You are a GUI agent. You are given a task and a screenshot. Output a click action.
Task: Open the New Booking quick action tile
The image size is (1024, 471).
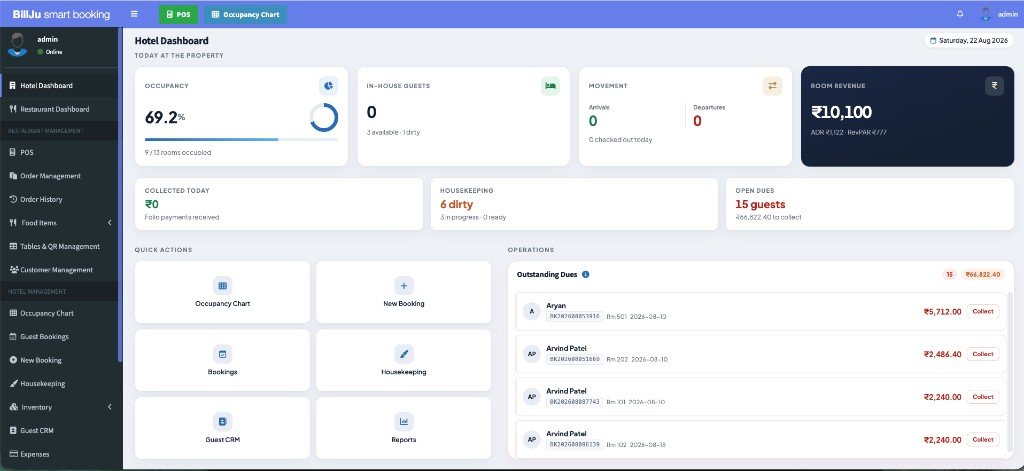pyautogui.click(x=404, y=292)
